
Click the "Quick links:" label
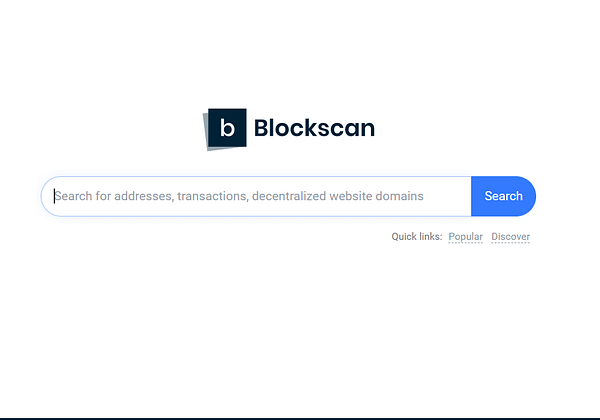417,237
